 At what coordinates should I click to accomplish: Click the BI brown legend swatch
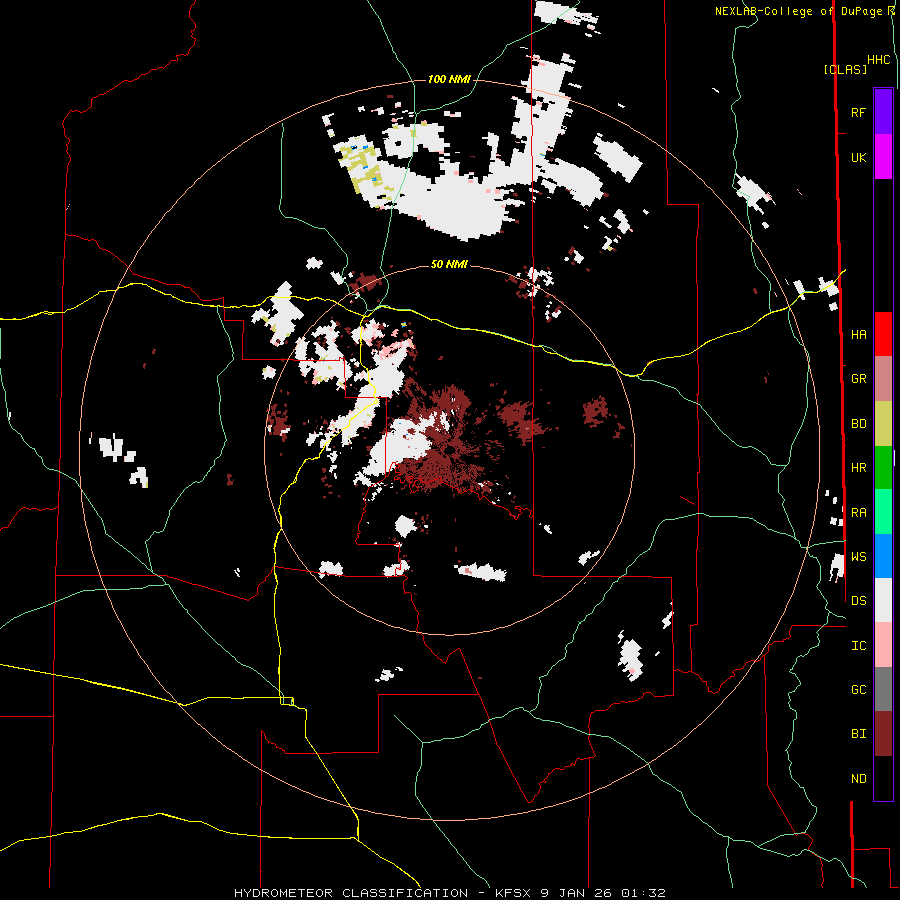[x=883, y=734]
